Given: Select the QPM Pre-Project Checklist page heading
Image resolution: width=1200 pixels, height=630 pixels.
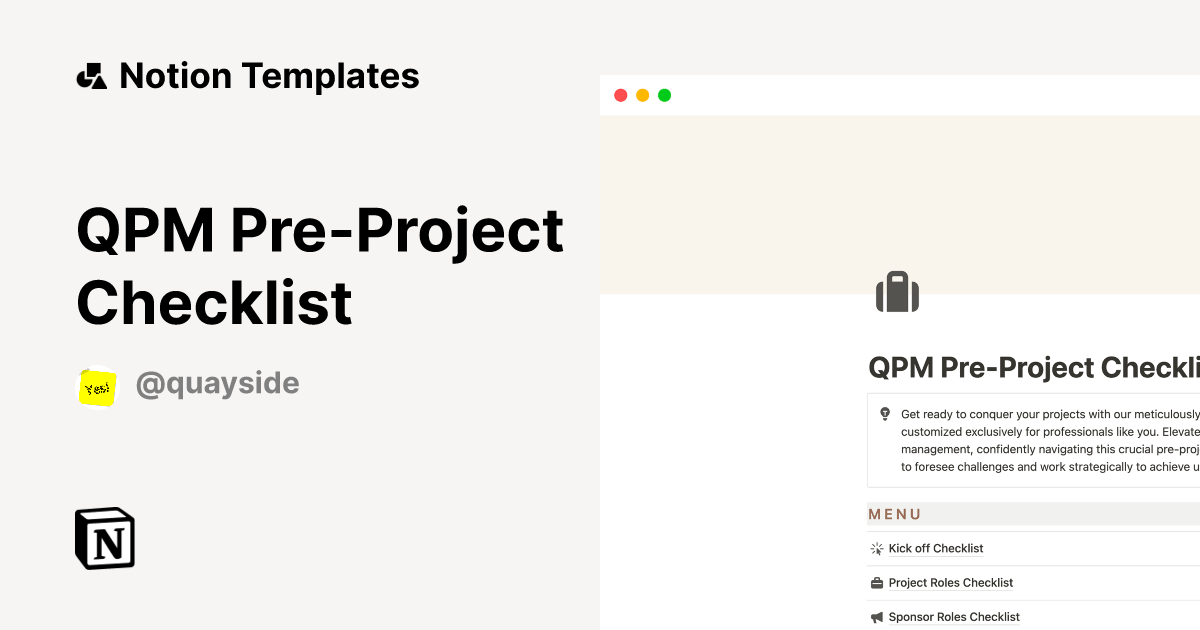Looking at the screenshot, I should tap(1030, 368).
